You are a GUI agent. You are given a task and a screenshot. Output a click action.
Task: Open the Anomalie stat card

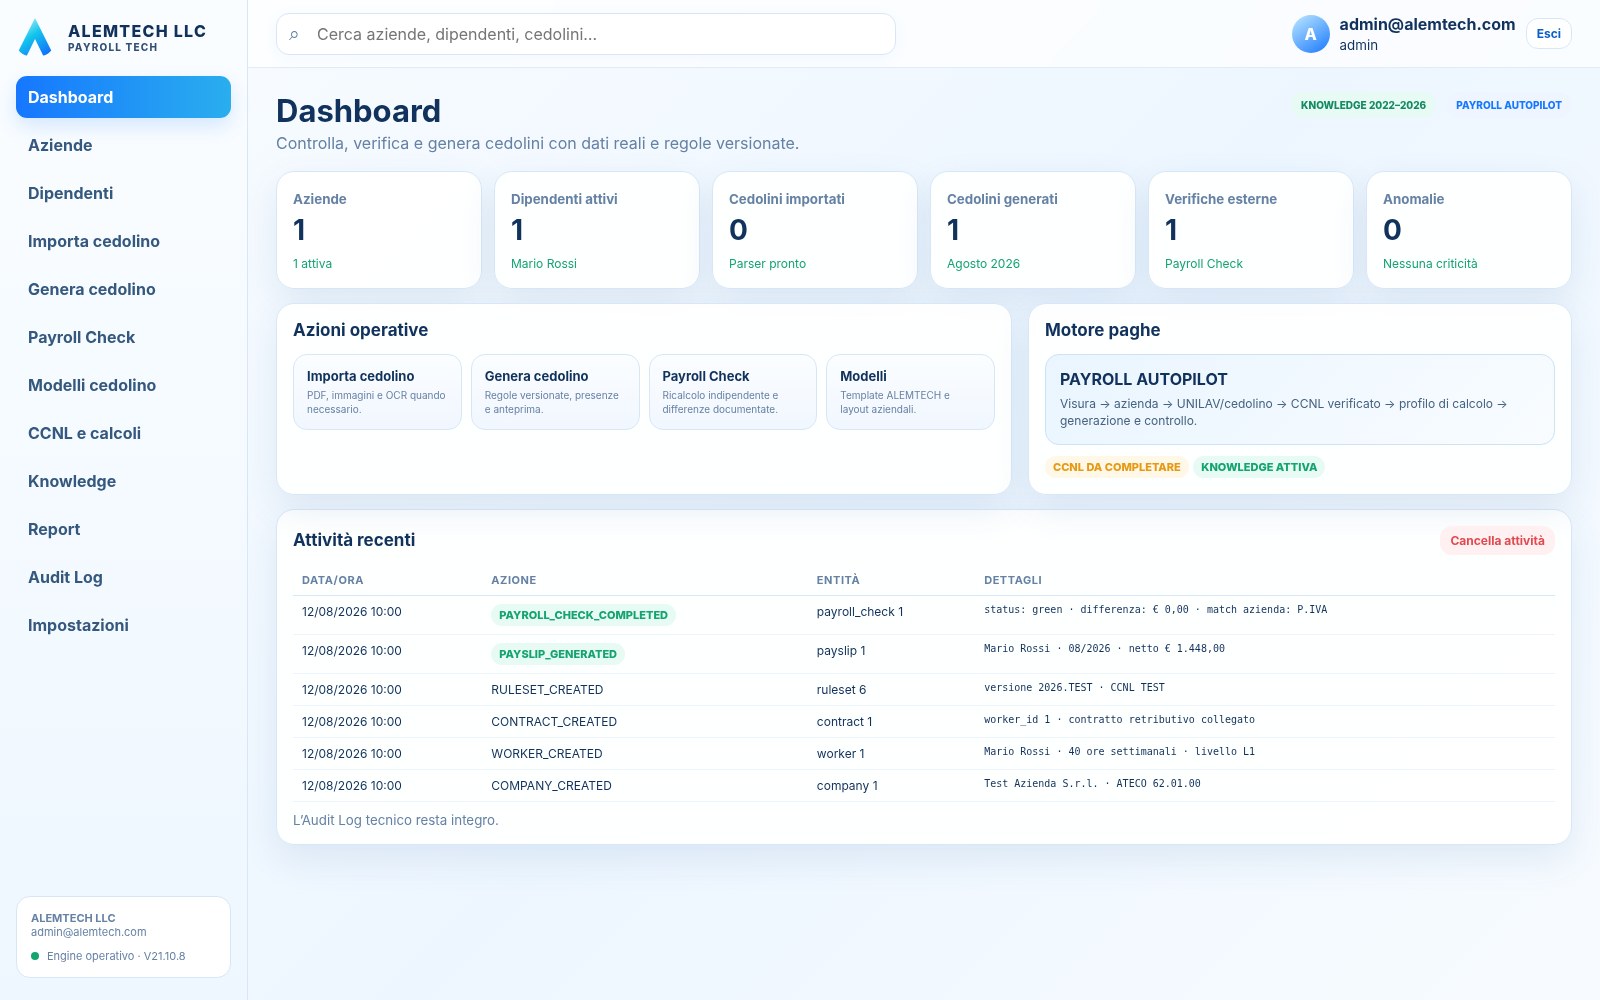click(1469, 230)
